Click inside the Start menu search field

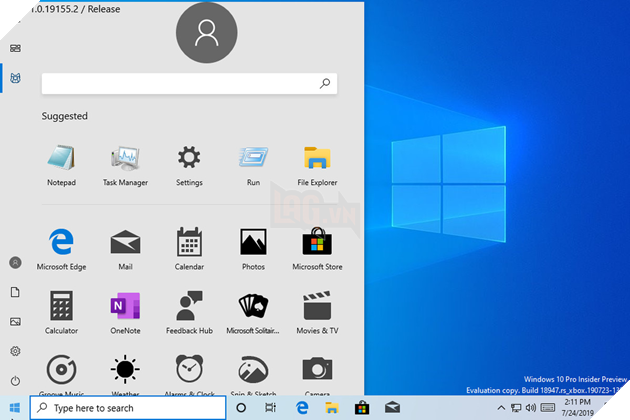point(189,84)
